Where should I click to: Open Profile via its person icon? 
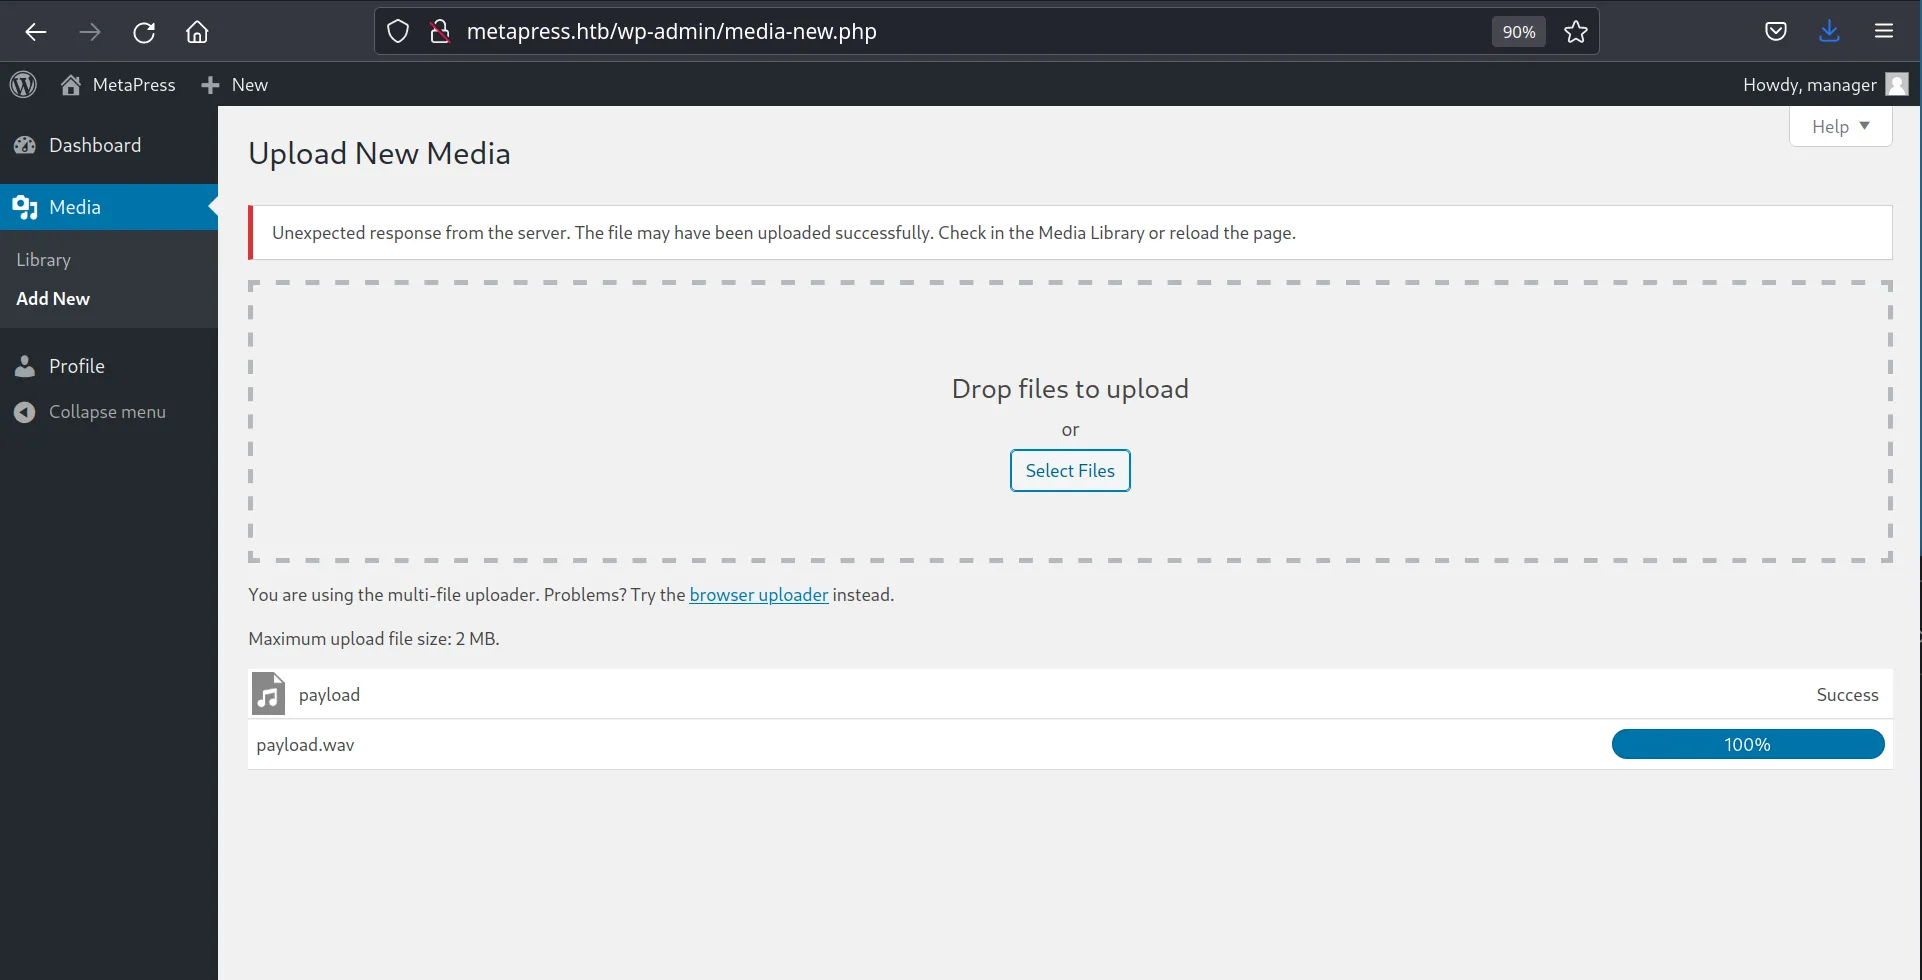coord(25,366)
